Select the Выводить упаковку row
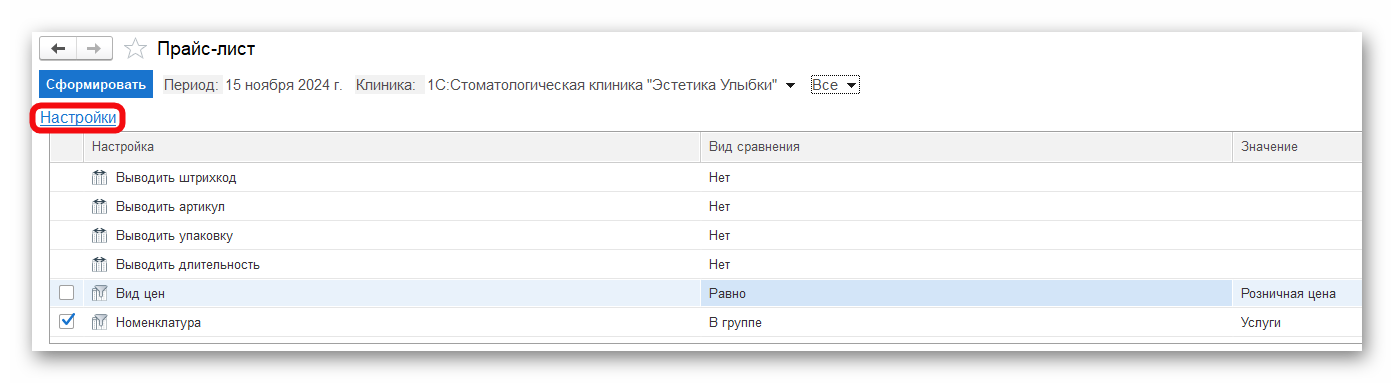The image size is (1394, 383). (x=706, y=236)
